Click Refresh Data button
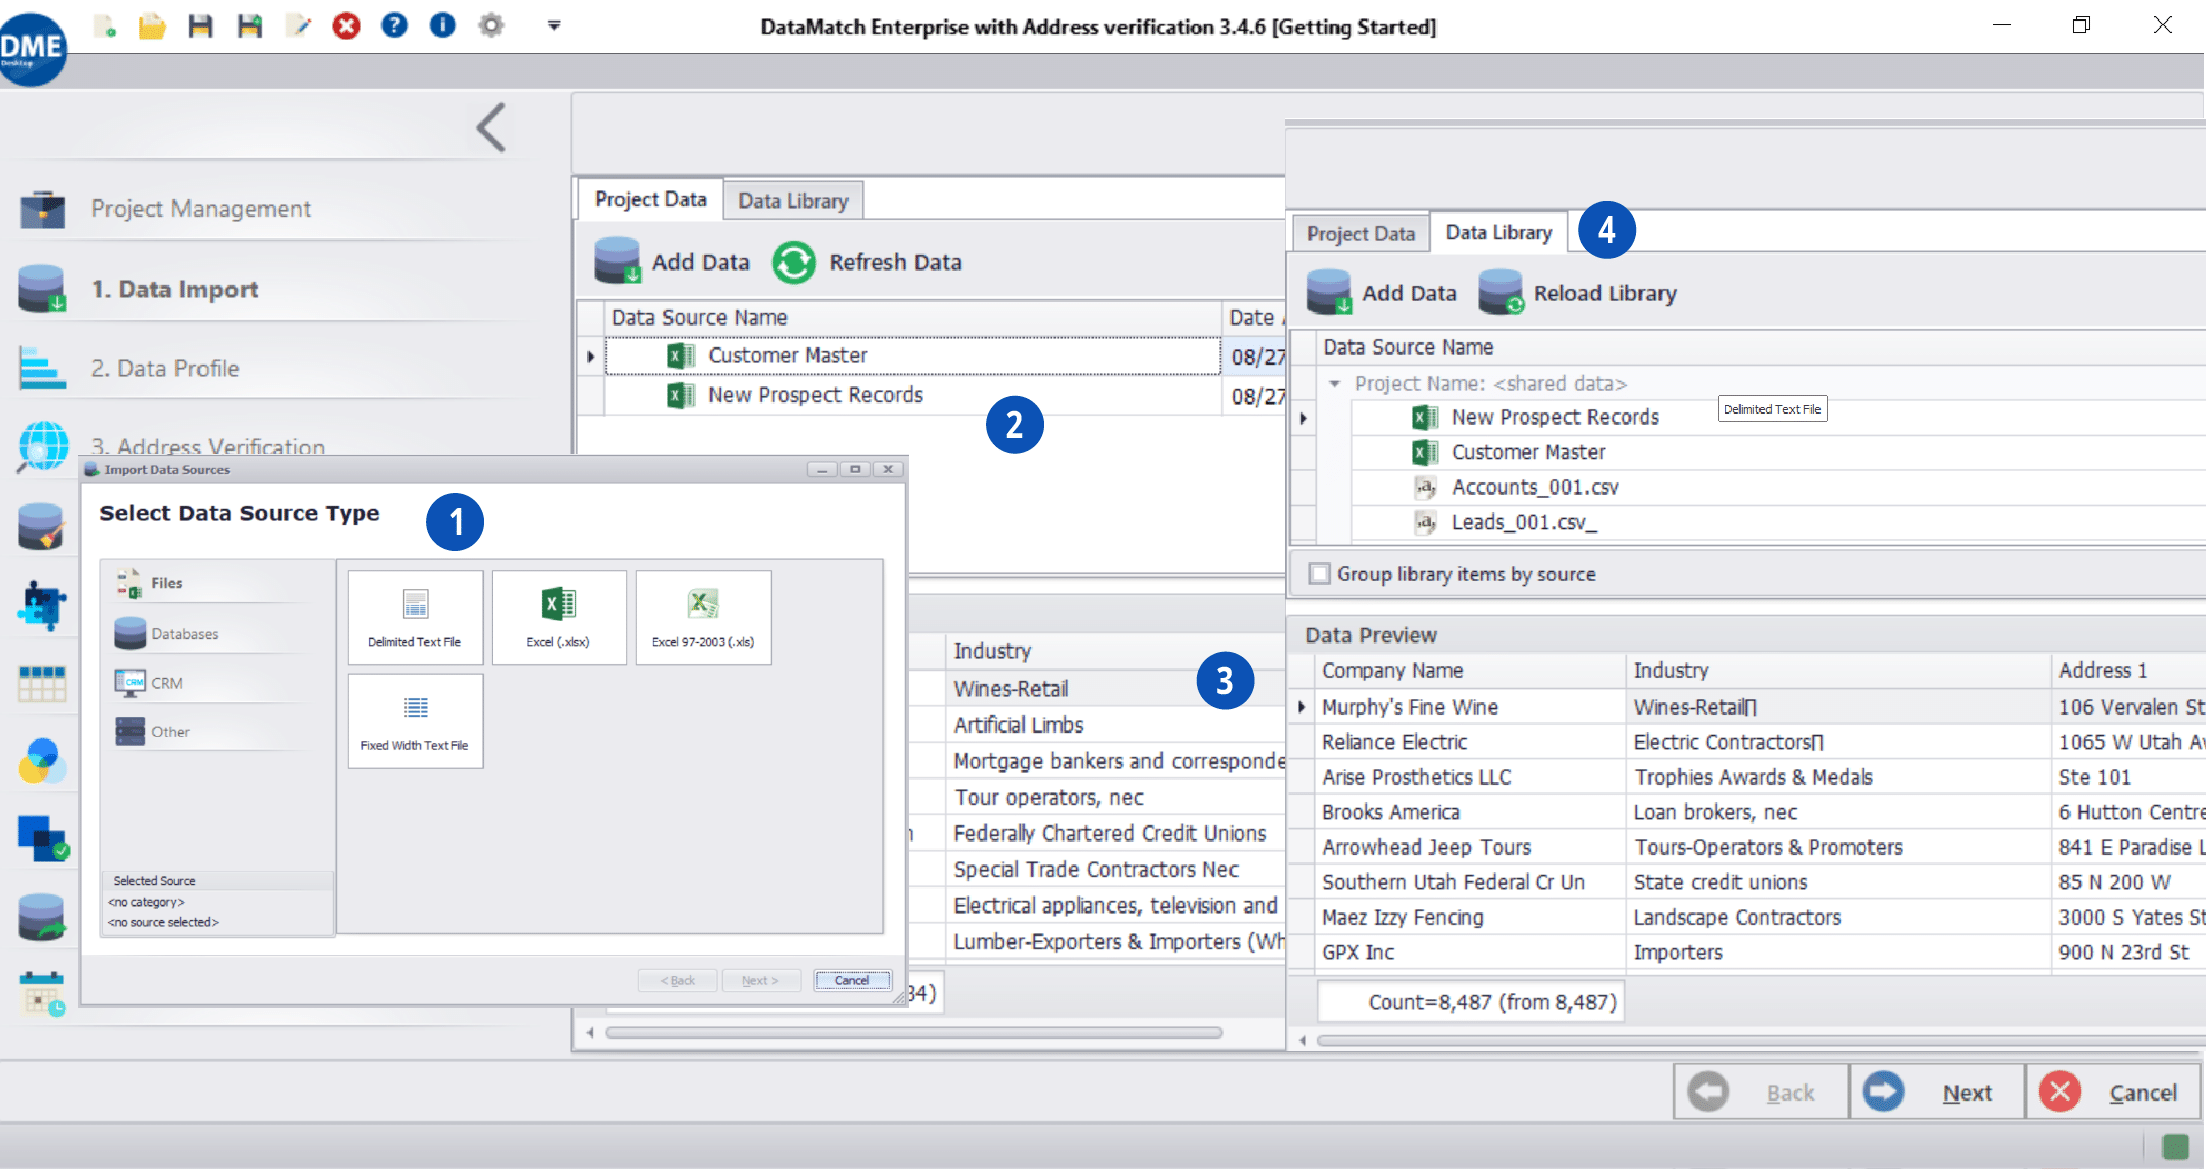Viewport: 2206px width, 1170px height. click(x=867, y=262)
